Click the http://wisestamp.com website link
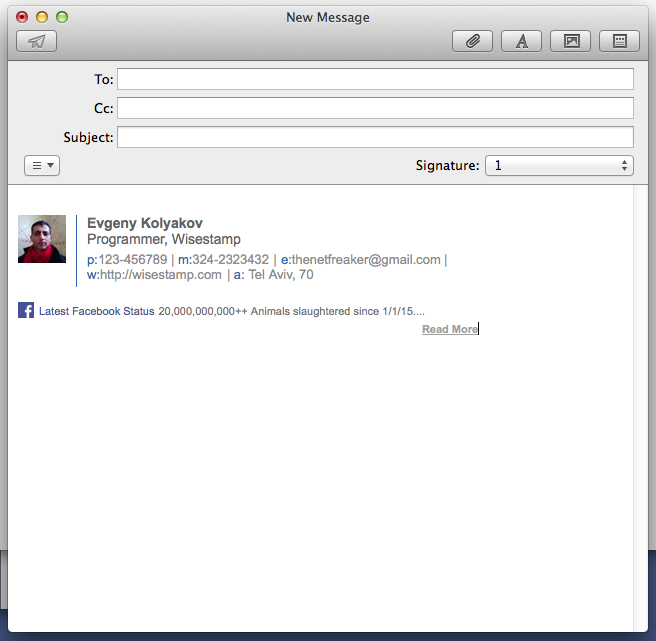Image resolution: width=656 pixels, height=641 pixels. click(x=161, y=275)
